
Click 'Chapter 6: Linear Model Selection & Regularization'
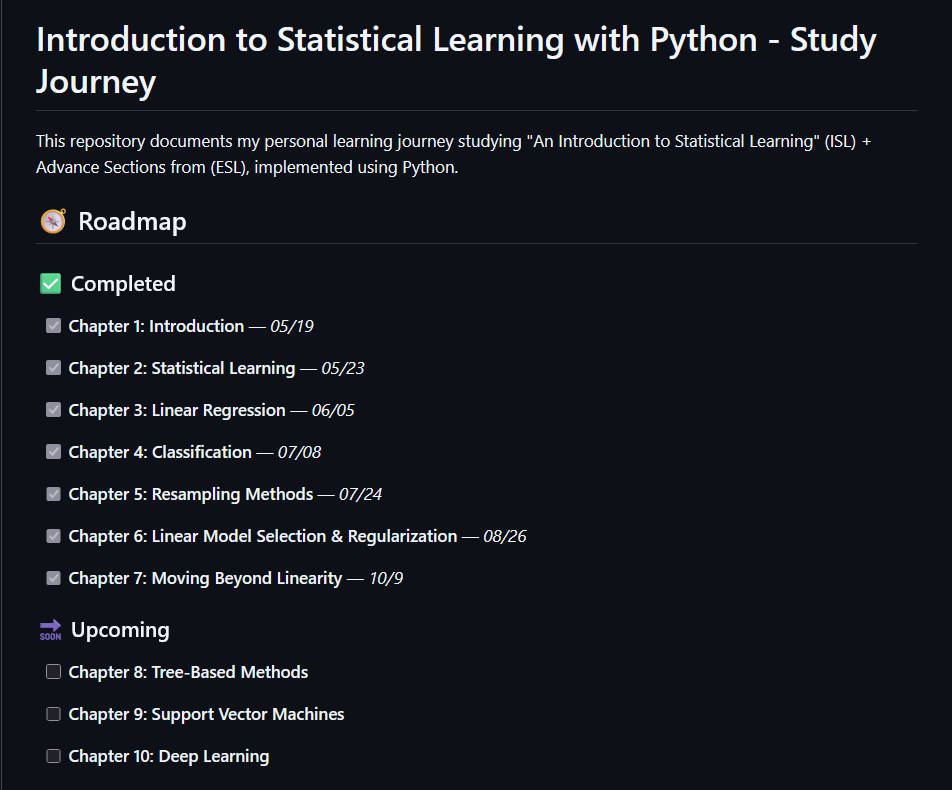tap(263, 536)
